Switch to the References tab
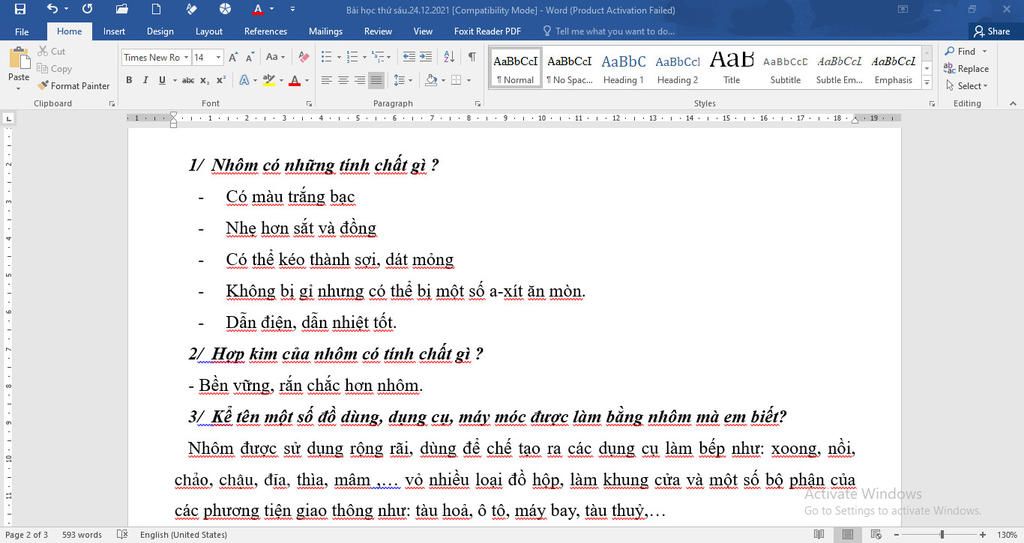 [265, 31]
